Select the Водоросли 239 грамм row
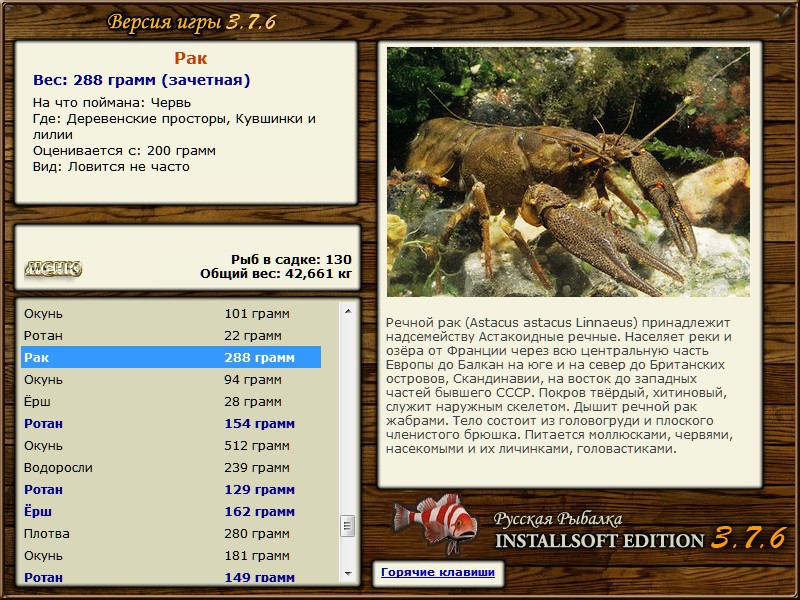The image size is (800, 600). 171,467
